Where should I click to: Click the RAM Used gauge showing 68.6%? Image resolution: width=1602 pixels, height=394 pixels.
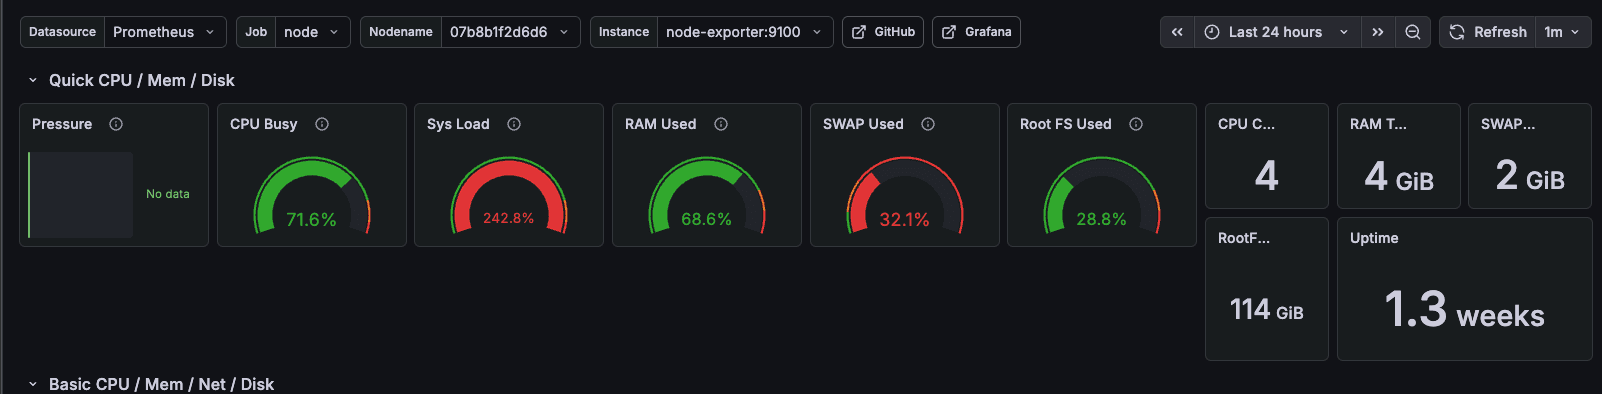707,196
